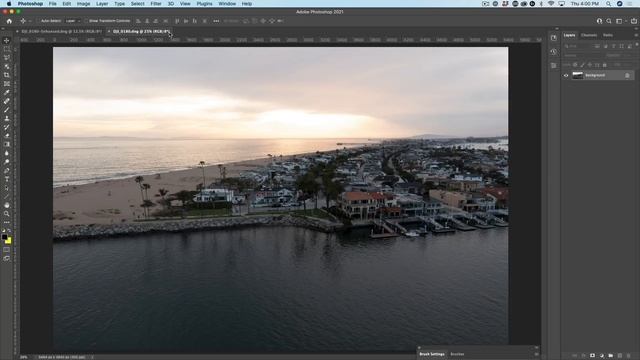Select the Lasso tool
The height and width of the screenshot is (360, 640).
point(7,58)
